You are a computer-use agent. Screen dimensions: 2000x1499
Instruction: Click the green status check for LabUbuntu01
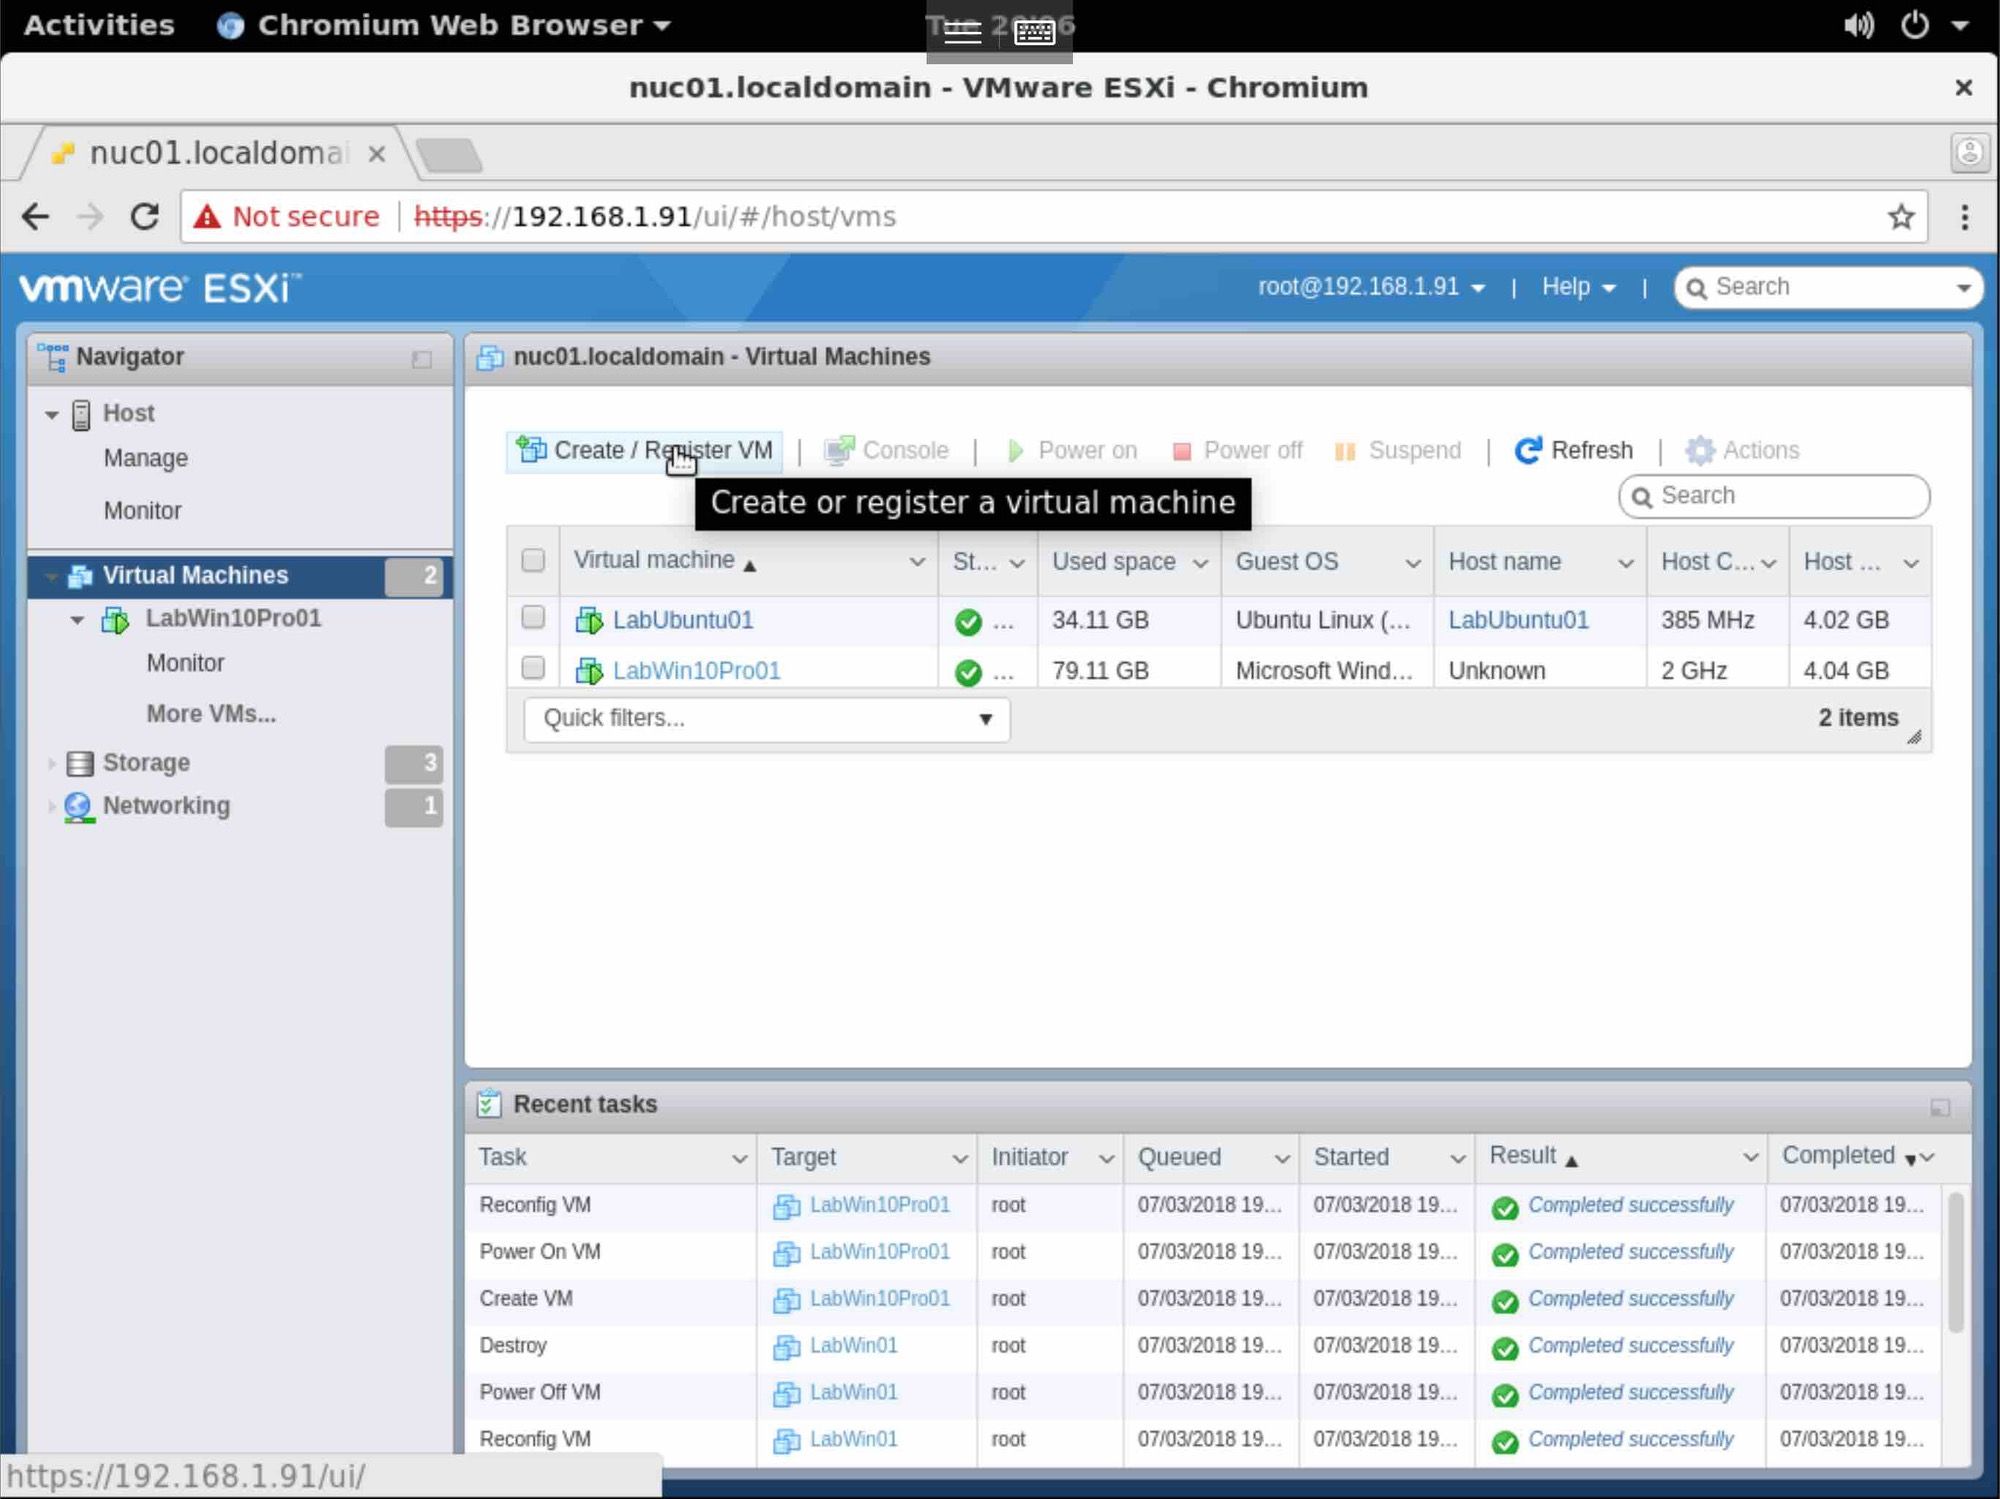[x=968, y=622]
